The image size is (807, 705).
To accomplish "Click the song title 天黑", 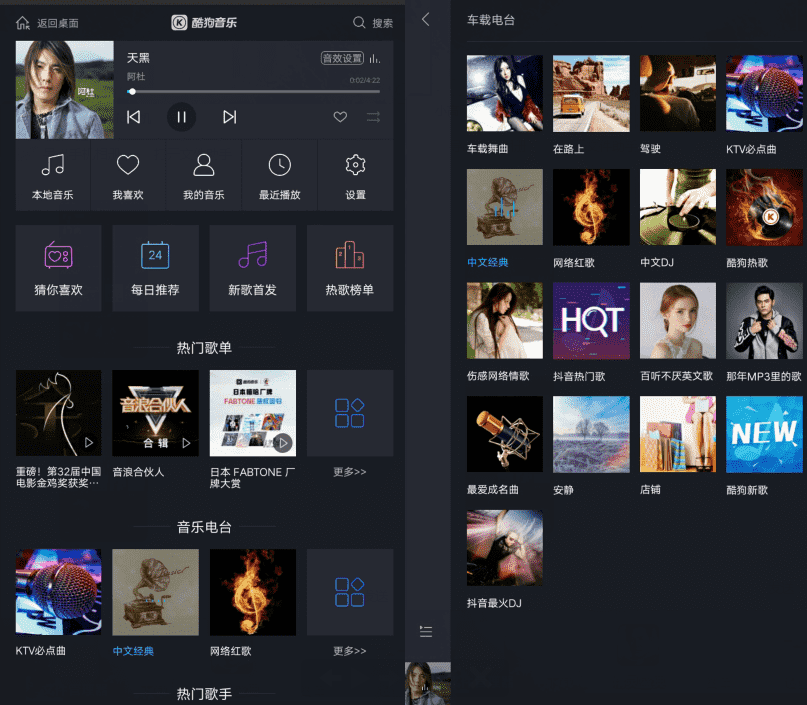I will 138,58.
